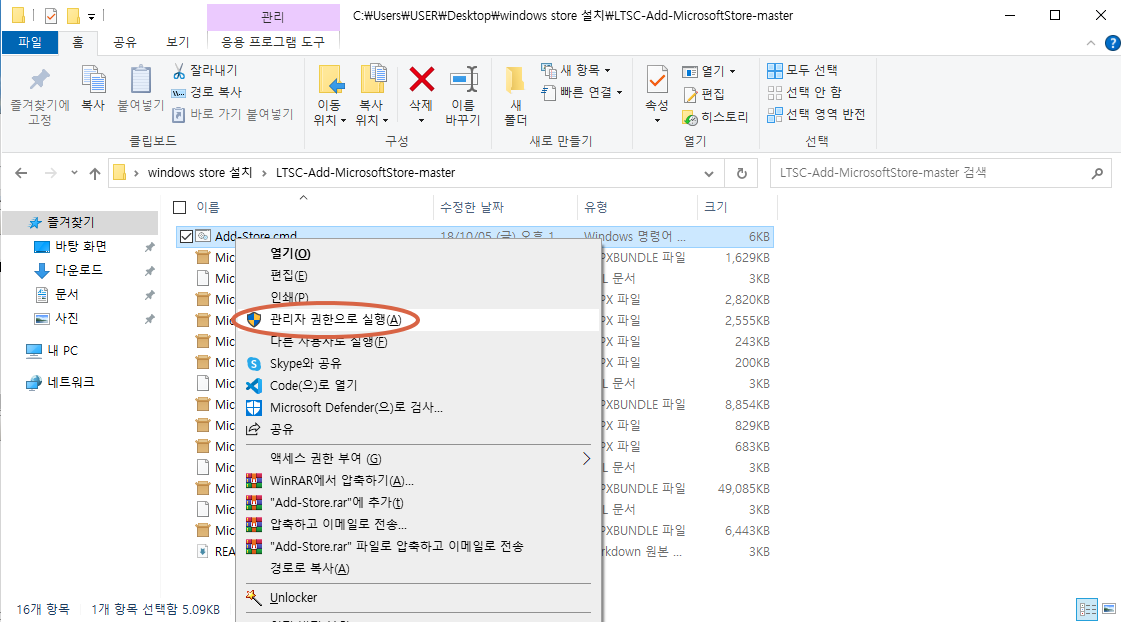Image resolution: width=1121 pixels, height=622 pixels.
Task: Click the Properties (속성) icon
Action: 657,79
